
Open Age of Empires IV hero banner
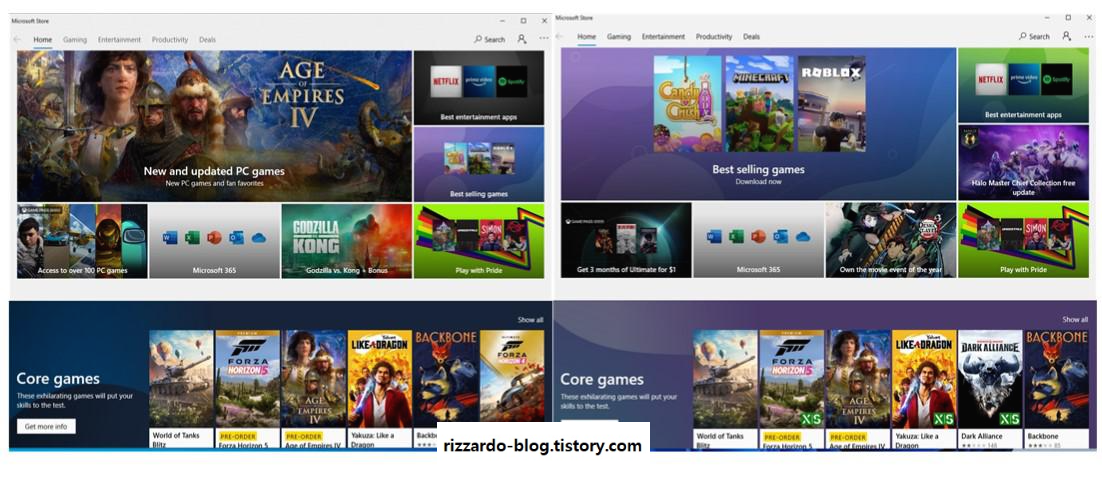pyautogui.click(x=214, y=127)
